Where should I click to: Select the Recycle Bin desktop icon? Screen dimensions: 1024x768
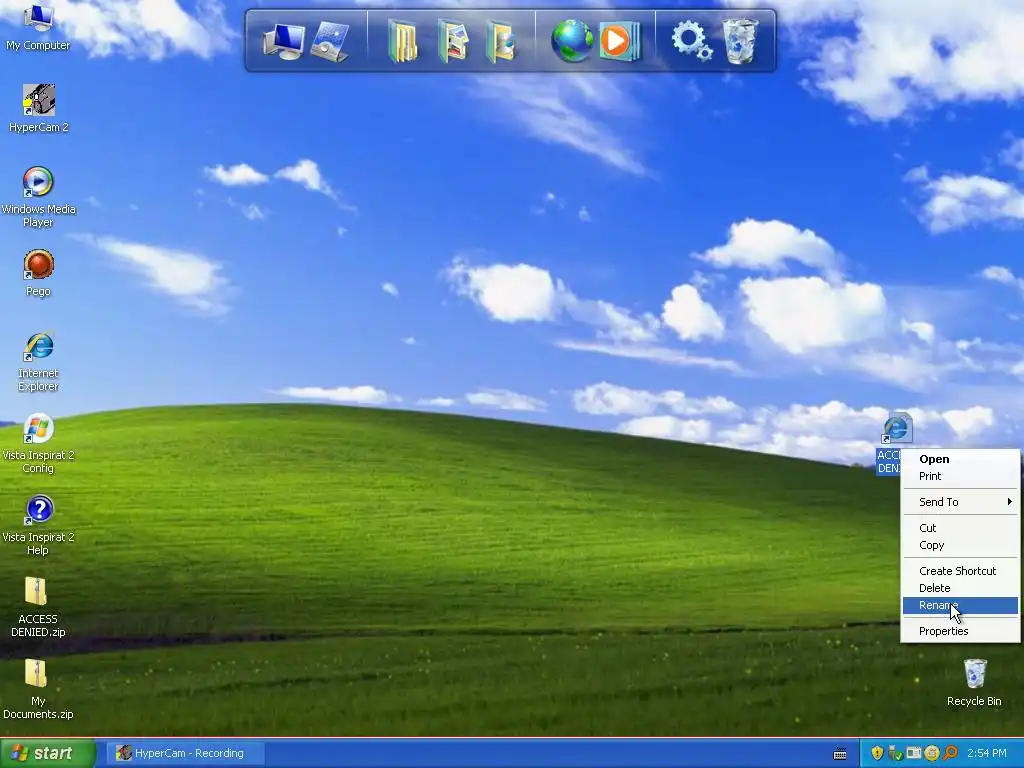pos(974,682)
